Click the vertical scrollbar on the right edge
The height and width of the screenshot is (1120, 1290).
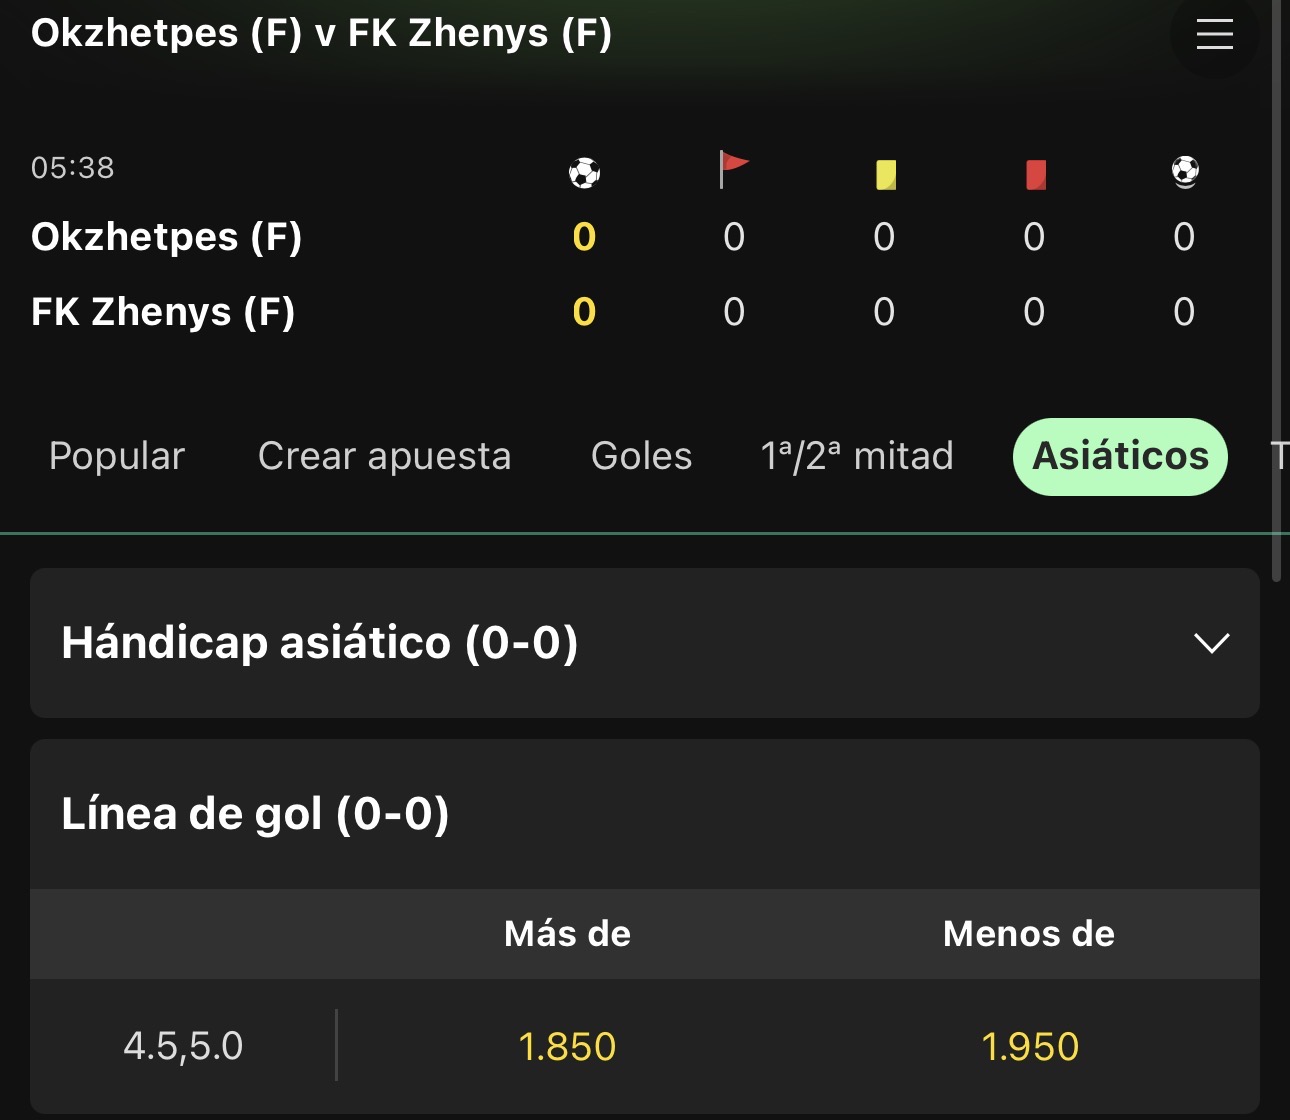coord(1276,290)
